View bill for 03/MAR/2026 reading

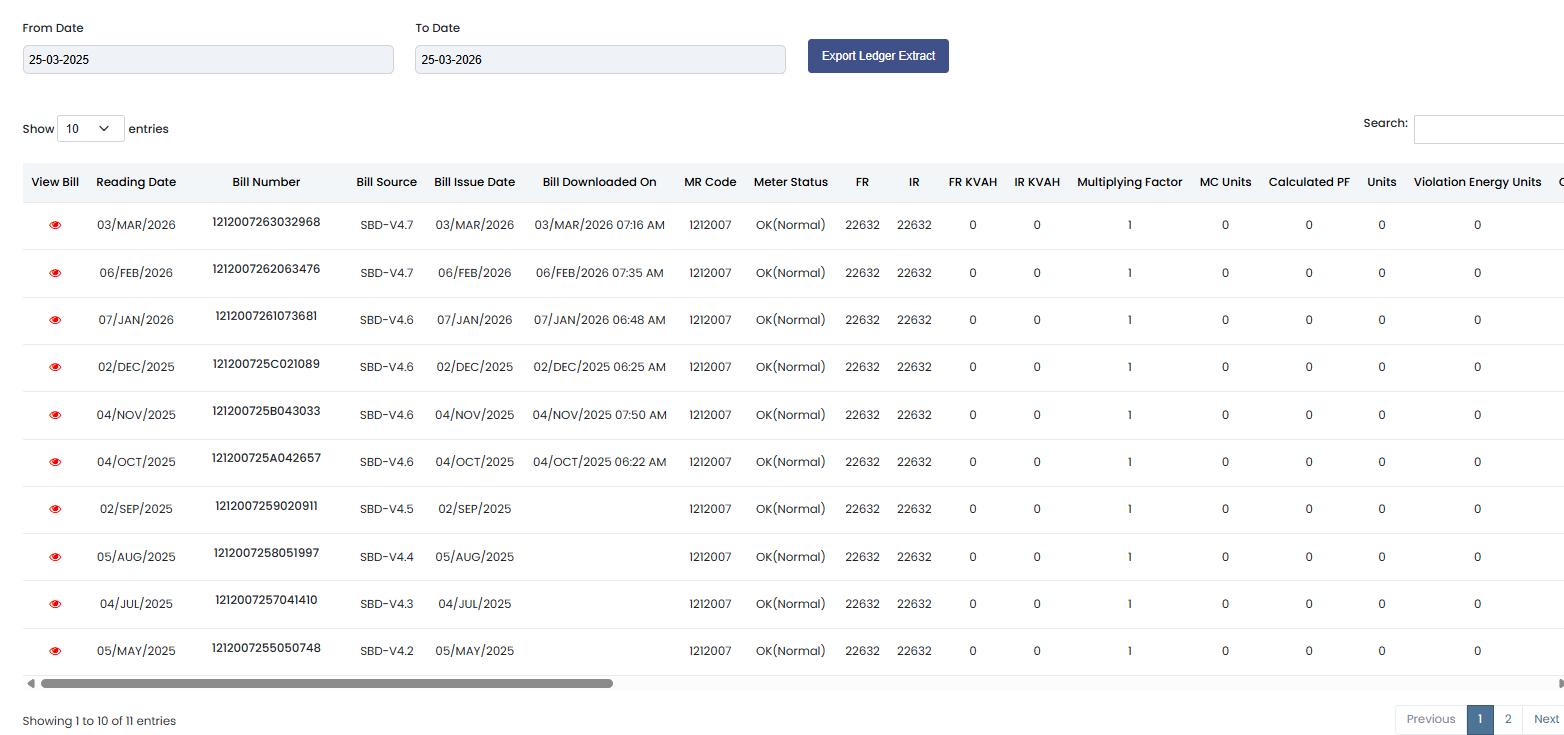click(55, 226)
